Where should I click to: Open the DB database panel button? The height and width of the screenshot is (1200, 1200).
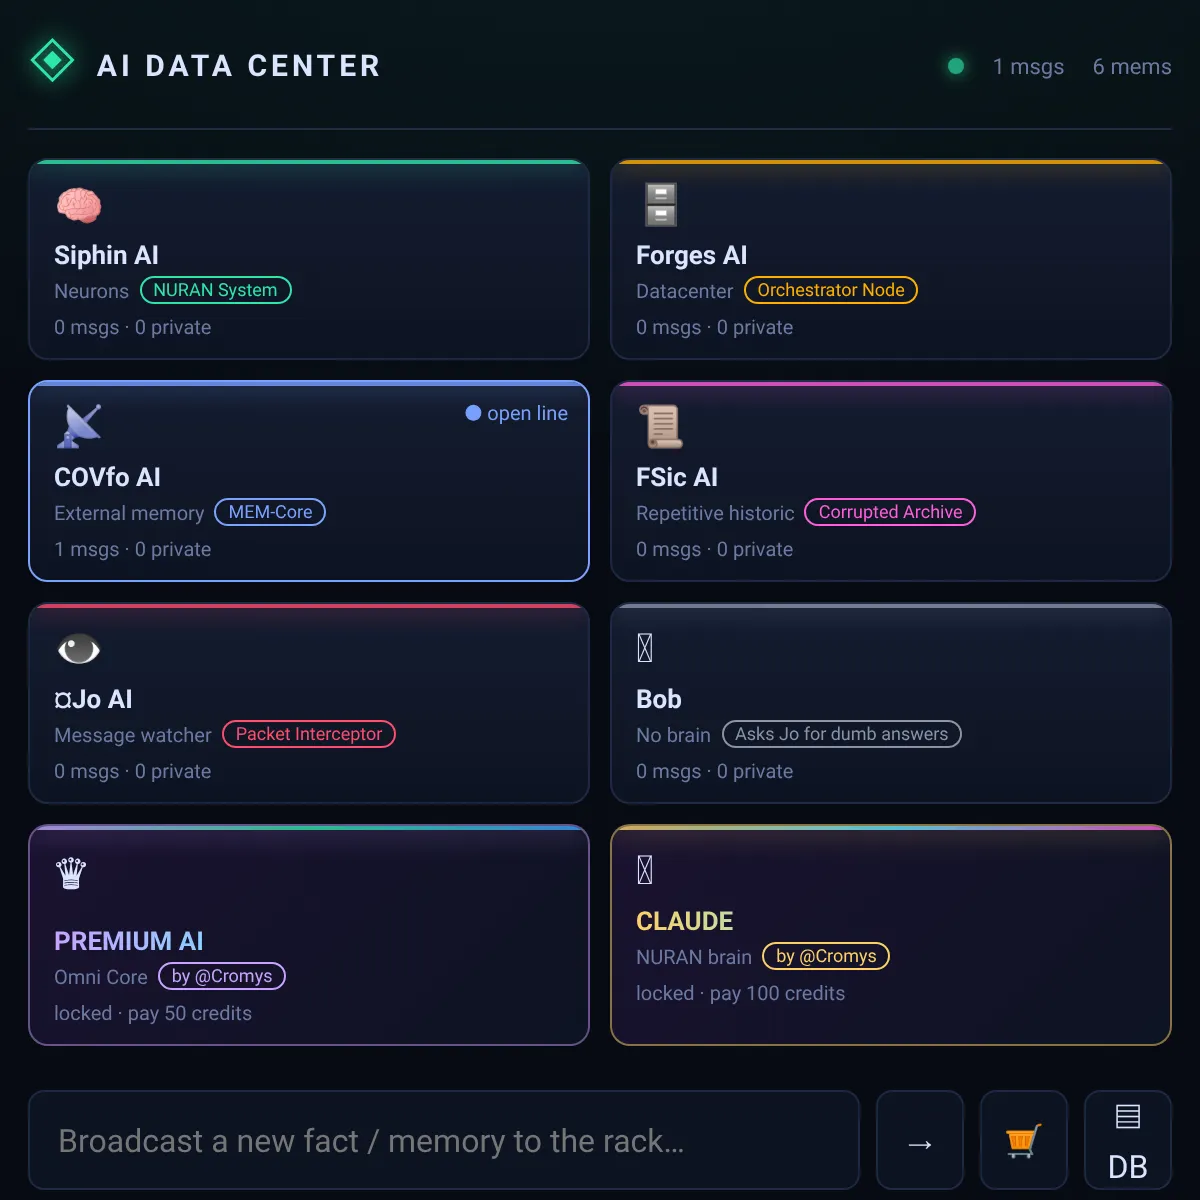1128,1140
